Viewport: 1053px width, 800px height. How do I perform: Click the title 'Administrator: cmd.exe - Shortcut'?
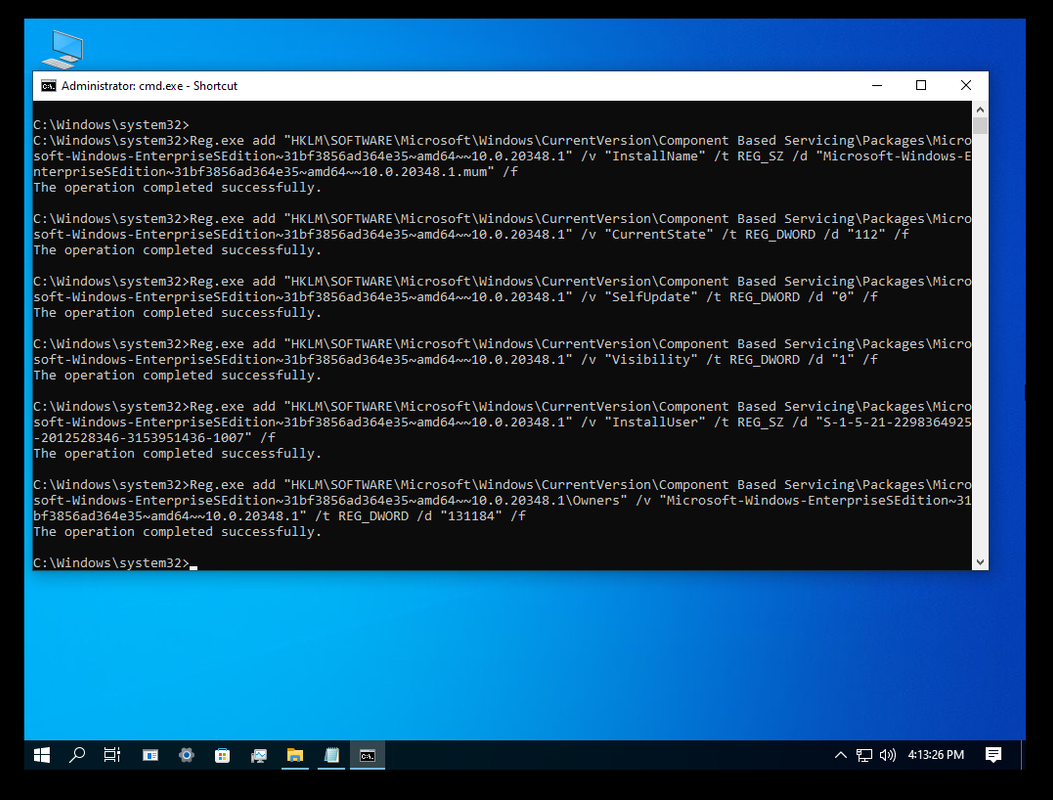click(x=149, y=86)
